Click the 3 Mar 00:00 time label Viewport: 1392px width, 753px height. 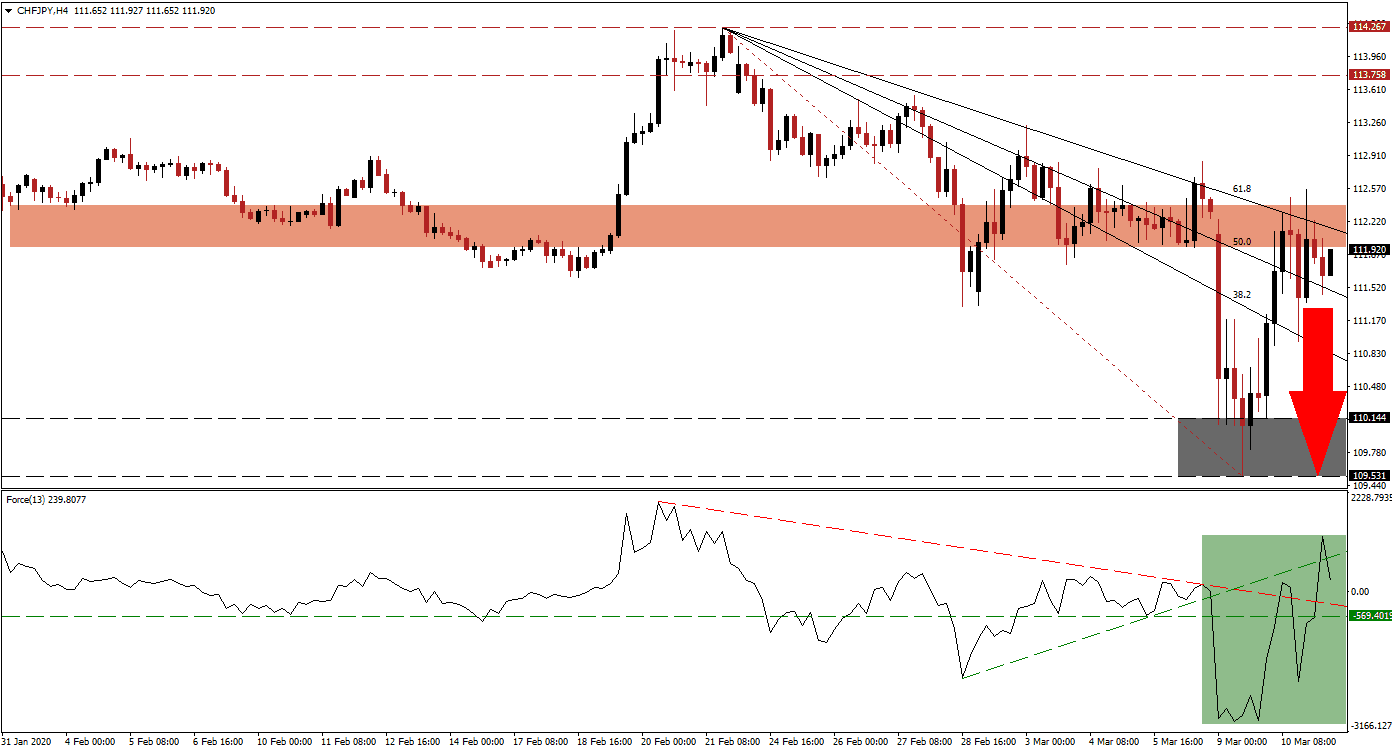1051,743
